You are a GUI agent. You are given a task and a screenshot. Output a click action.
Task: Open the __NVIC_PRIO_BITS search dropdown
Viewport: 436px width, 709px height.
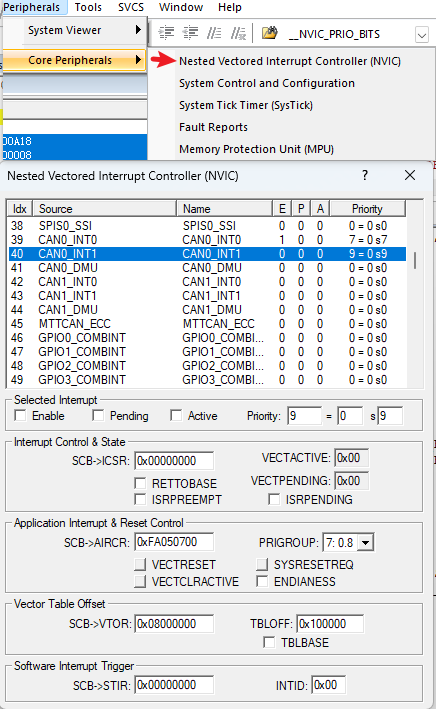(x=422, y=35)
